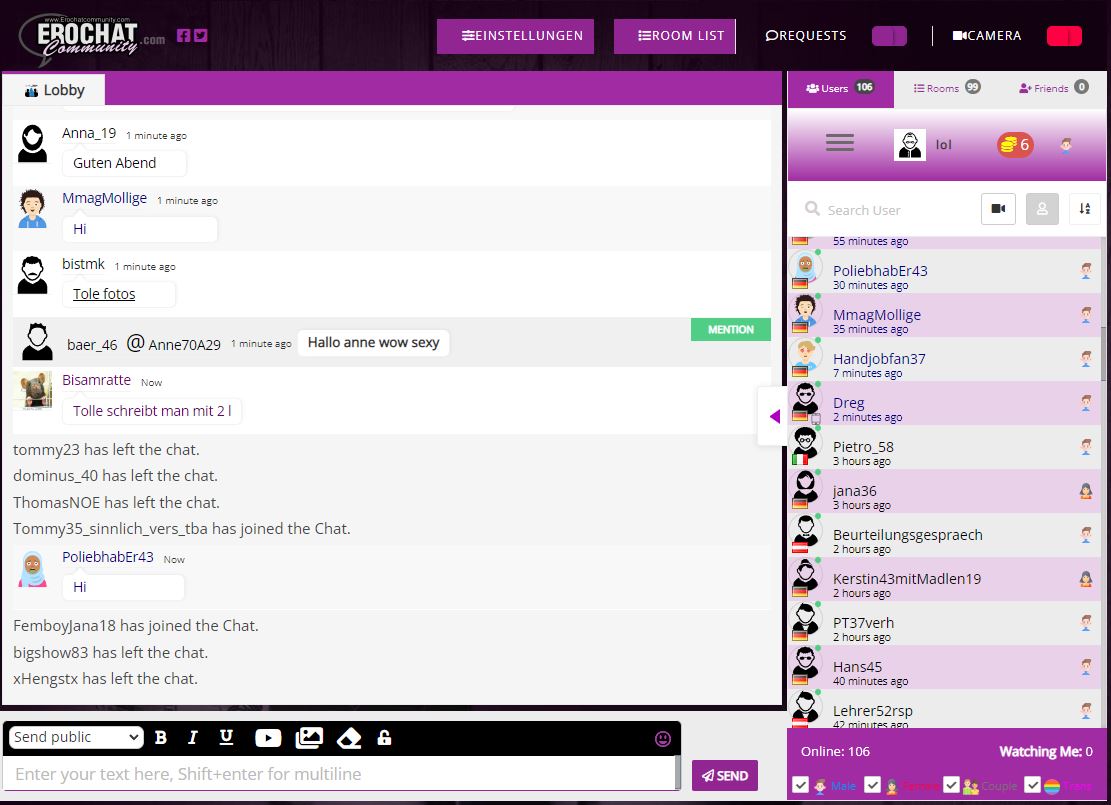Viewport: 1111px width, 805px height.
Task: Click the image upload icon
Action: [x=309, y=738]
